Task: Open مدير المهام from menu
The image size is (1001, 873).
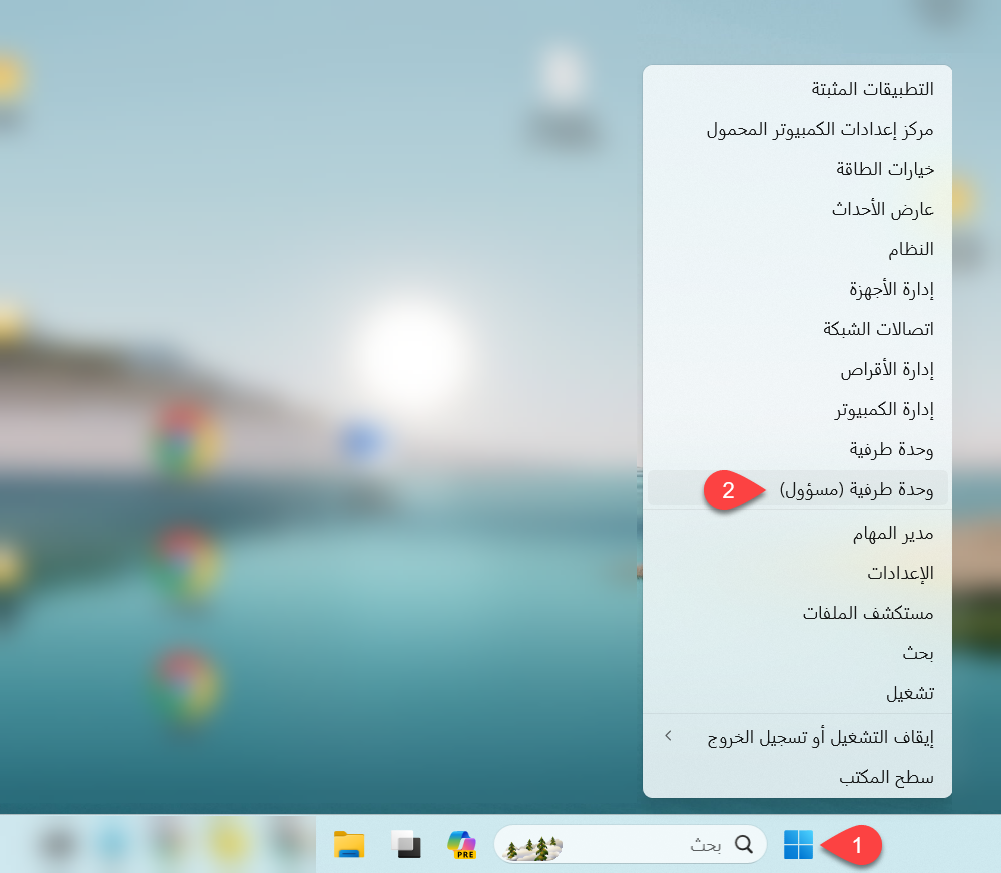Action: pos(797,533)
